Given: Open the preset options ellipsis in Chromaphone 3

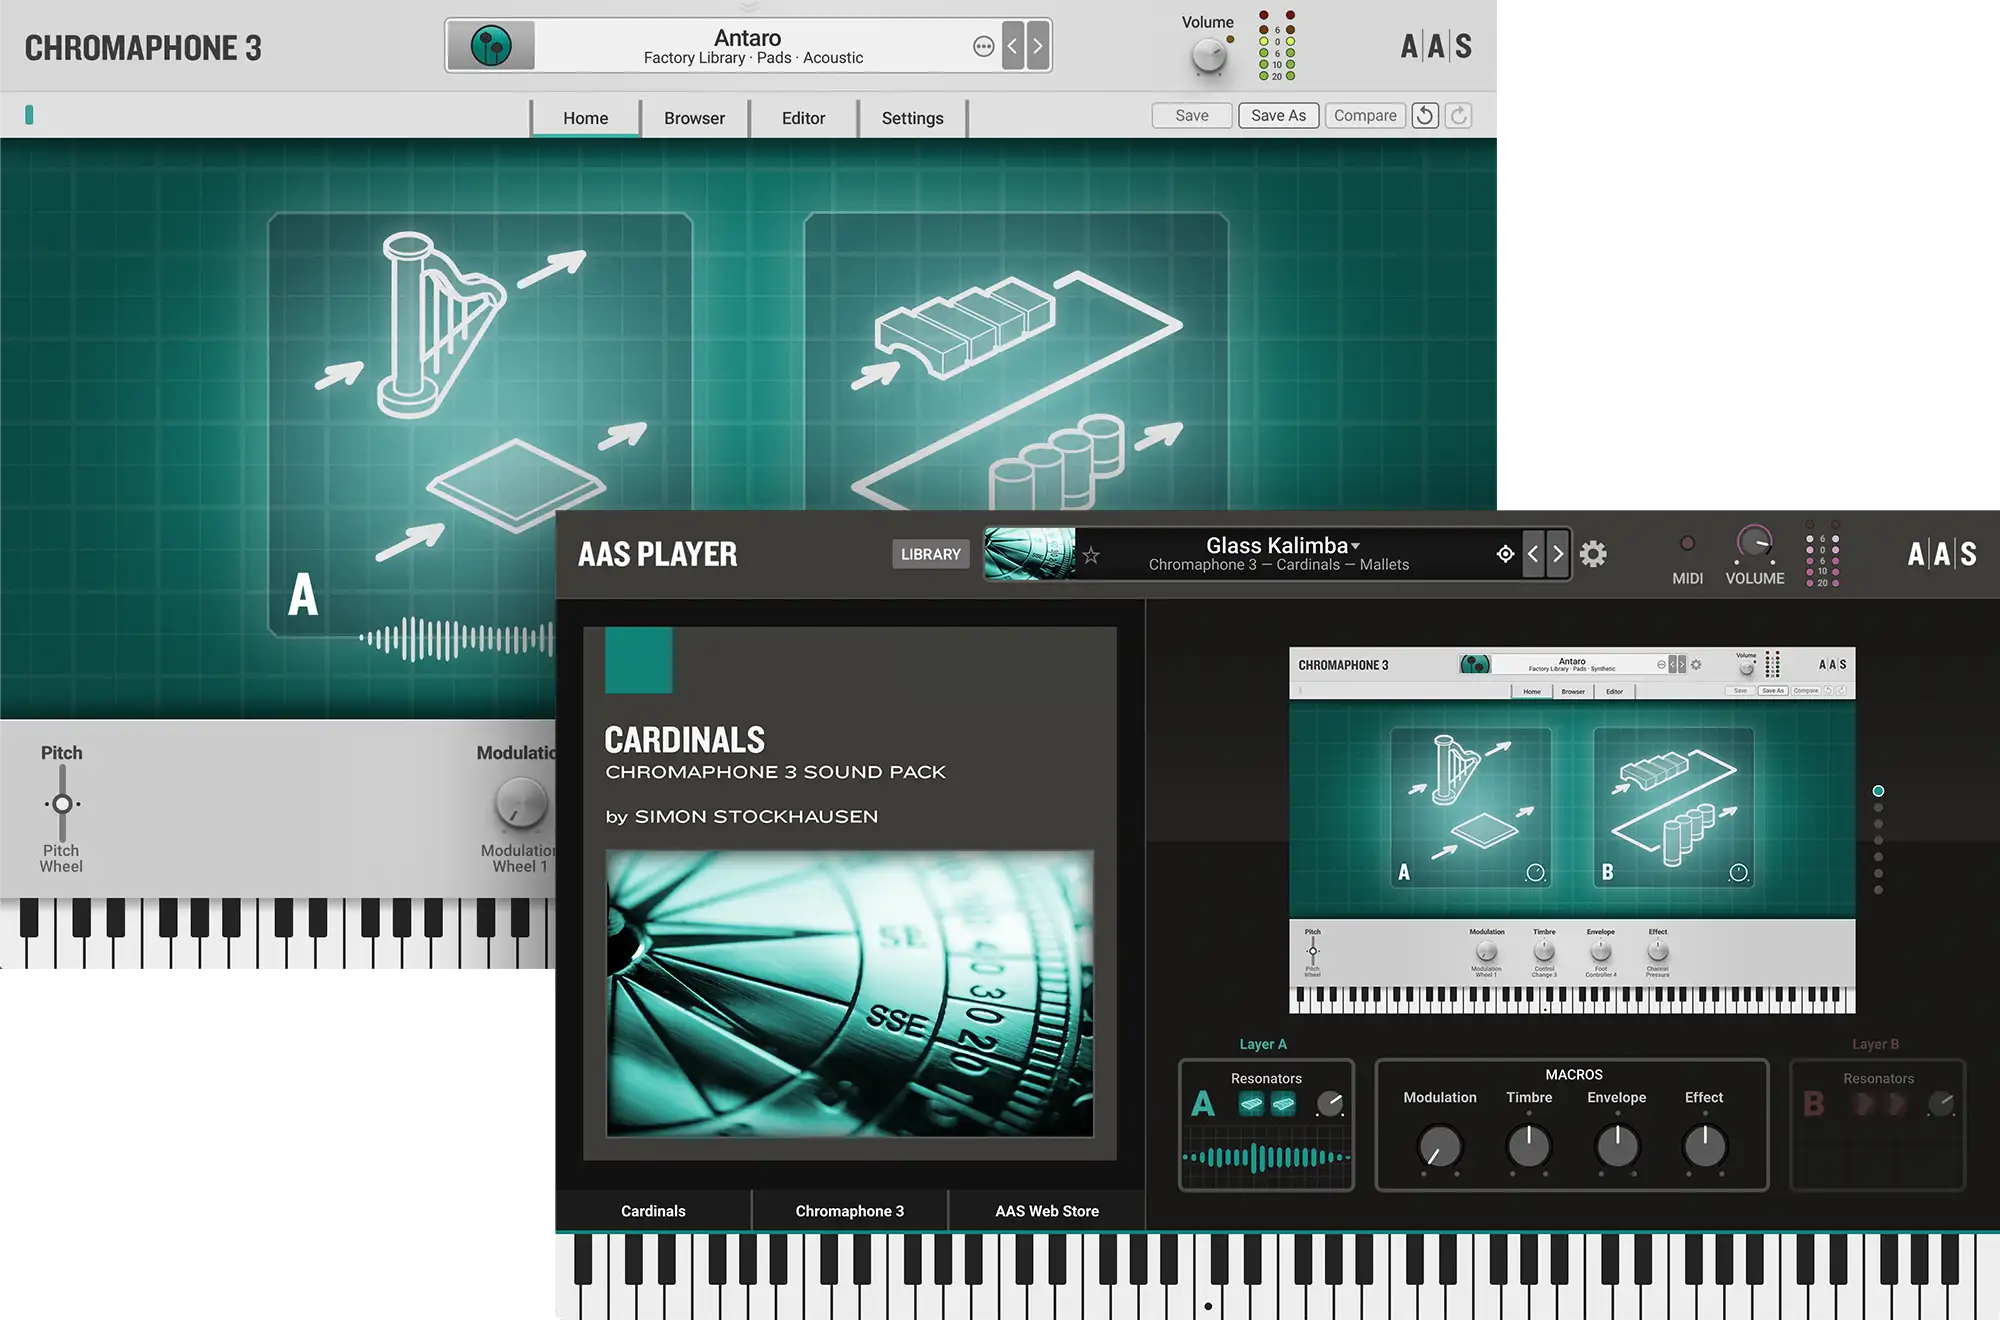Looking at the screenshot, I should (x=984, y=46).
